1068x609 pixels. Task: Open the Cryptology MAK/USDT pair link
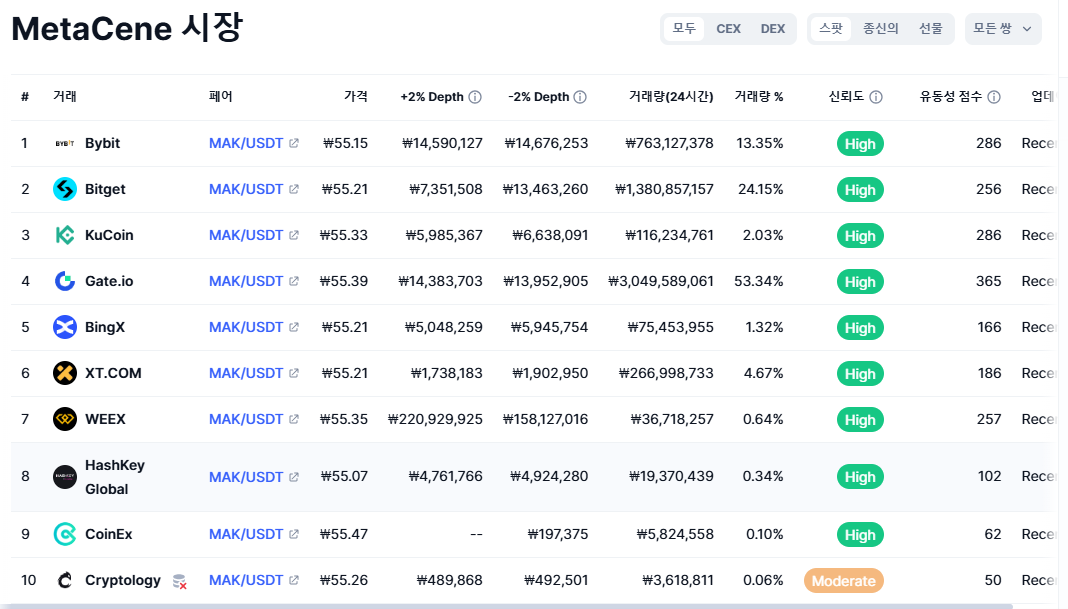point(246,580)
